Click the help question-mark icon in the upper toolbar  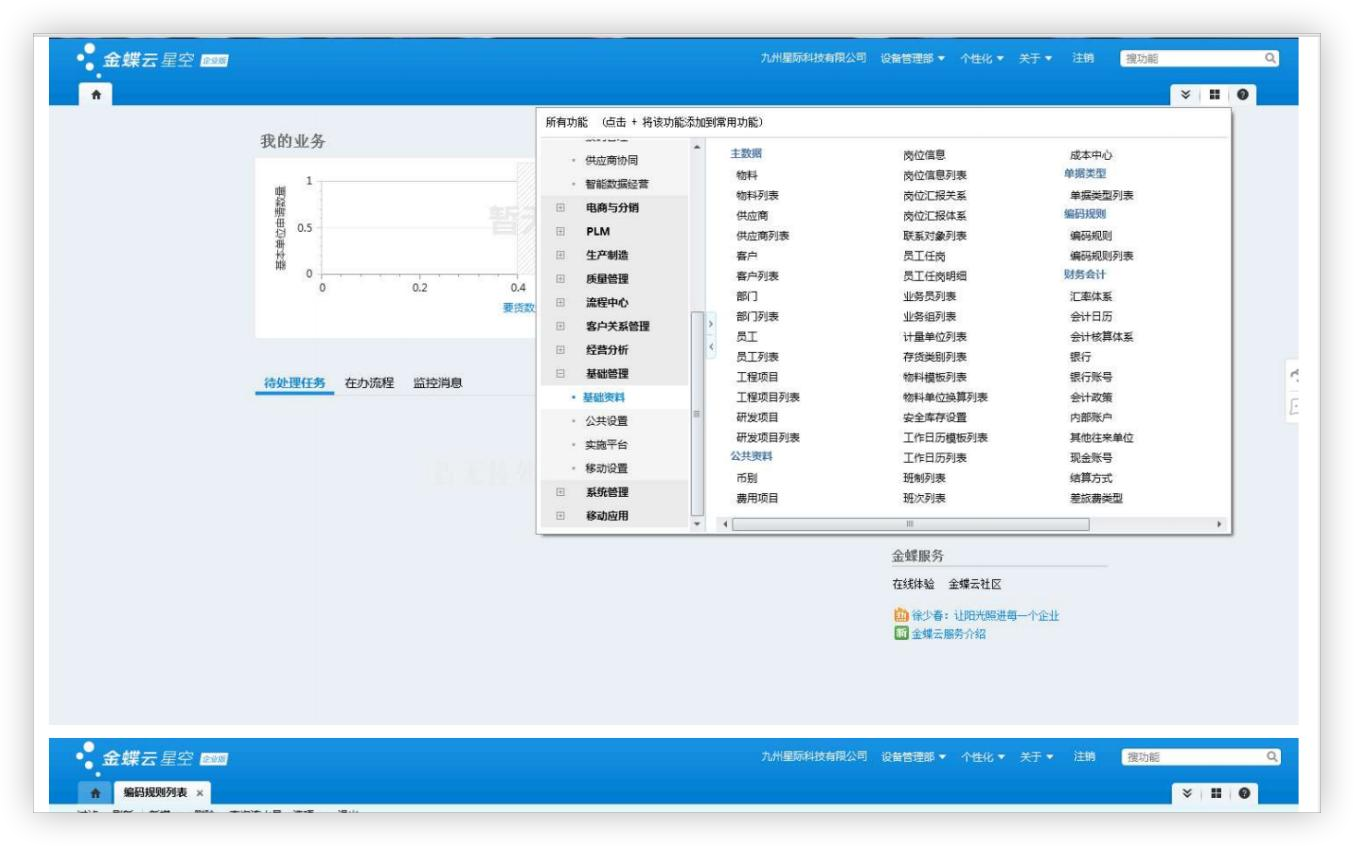click(1242, 94)
